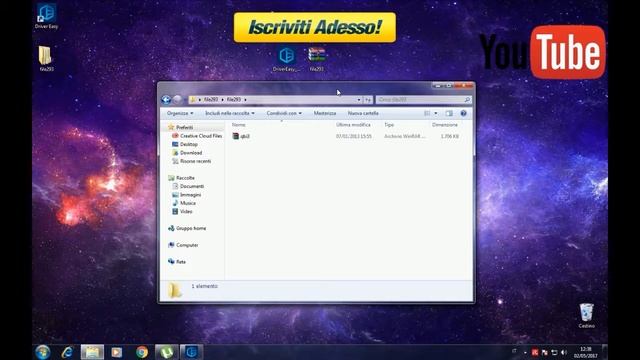Close the Explorer window

coord(464,85)
